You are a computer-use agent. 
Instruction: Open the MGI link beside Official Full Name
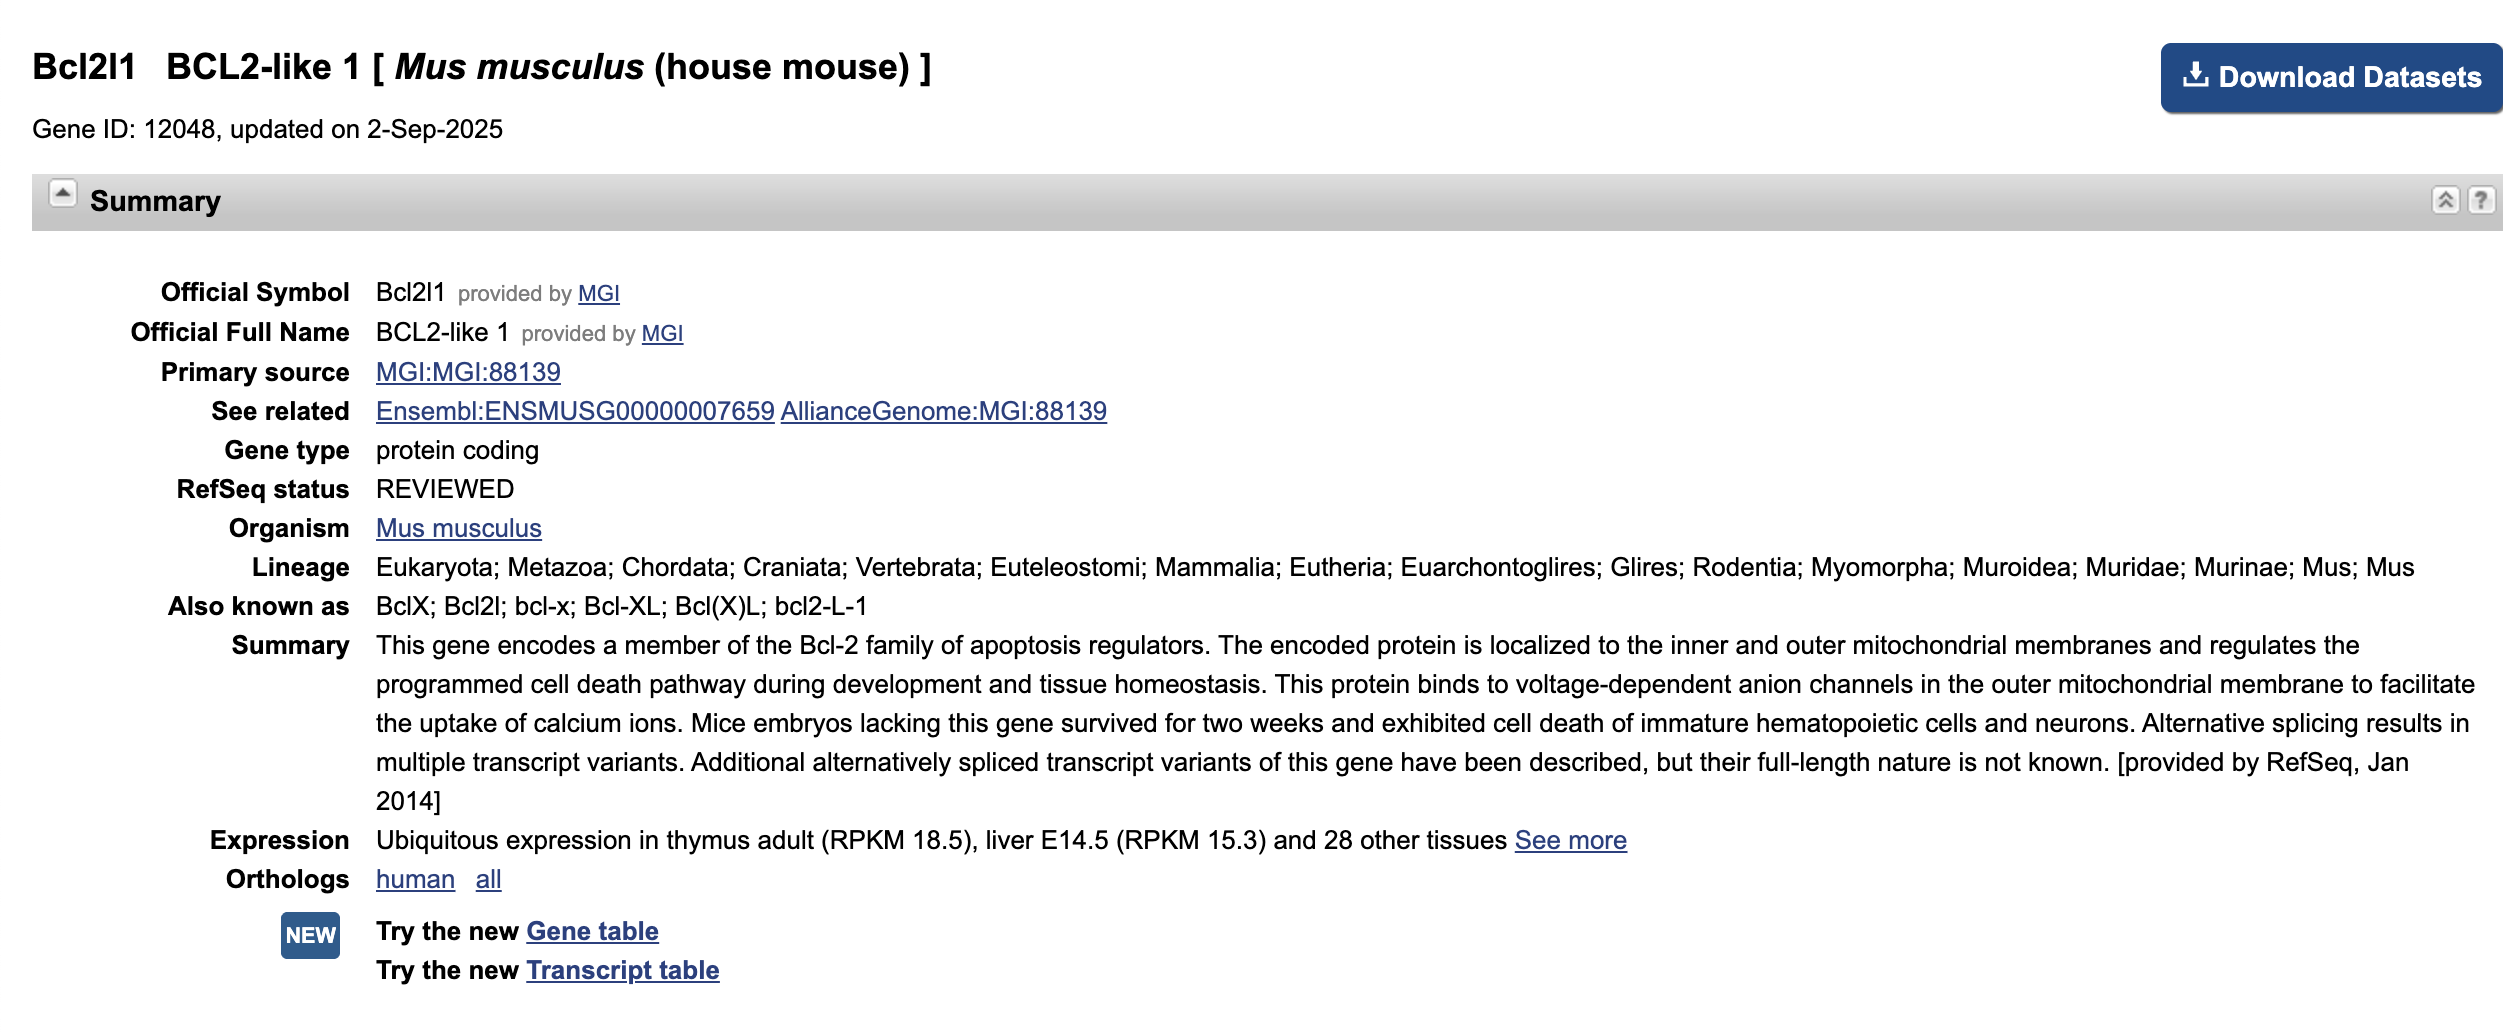click(662, 332)
